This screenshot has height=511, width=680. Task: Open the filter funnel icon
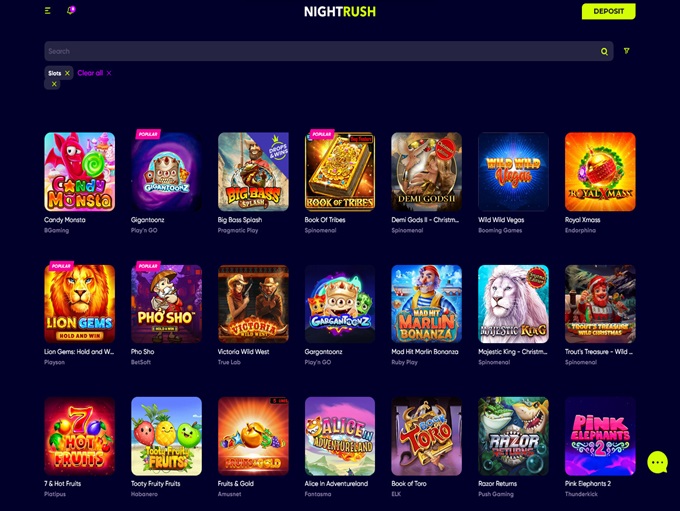pos(626,51)
